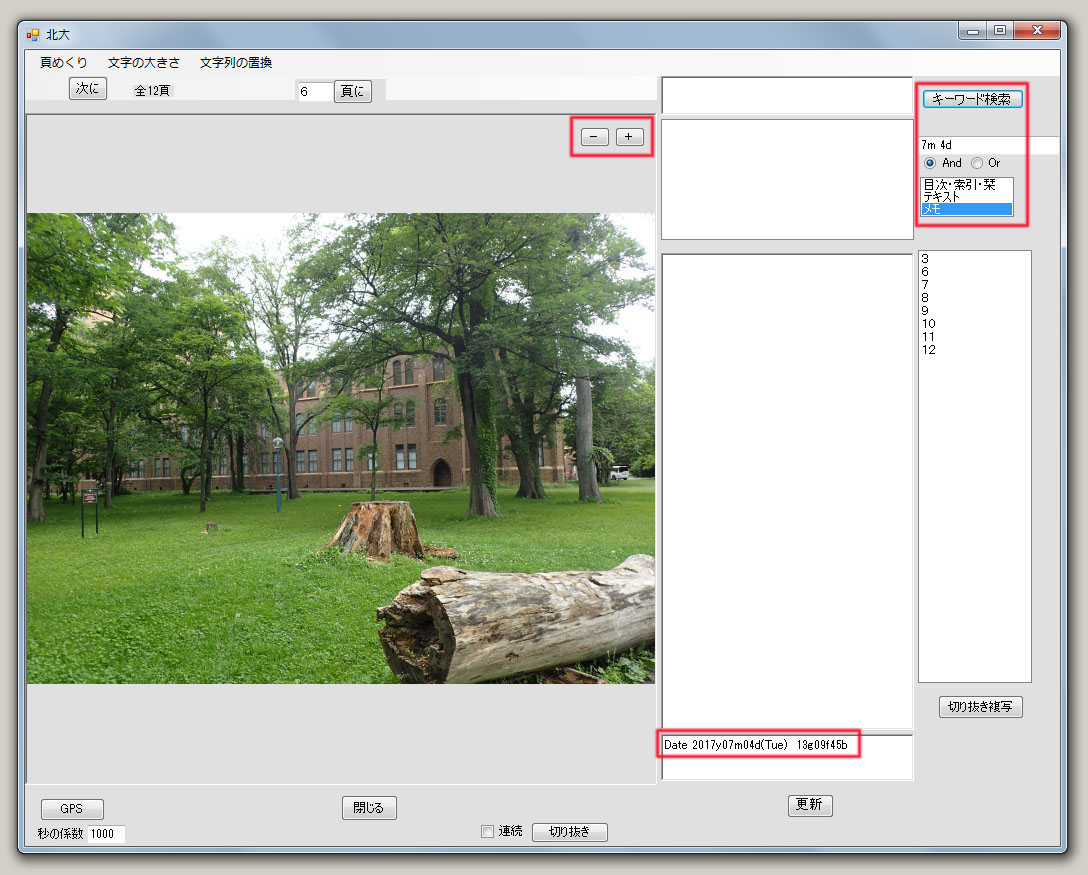Open the 文字の大きさ menu
The height and width of the screenshot is (875, 1088).
pos(144,62)
